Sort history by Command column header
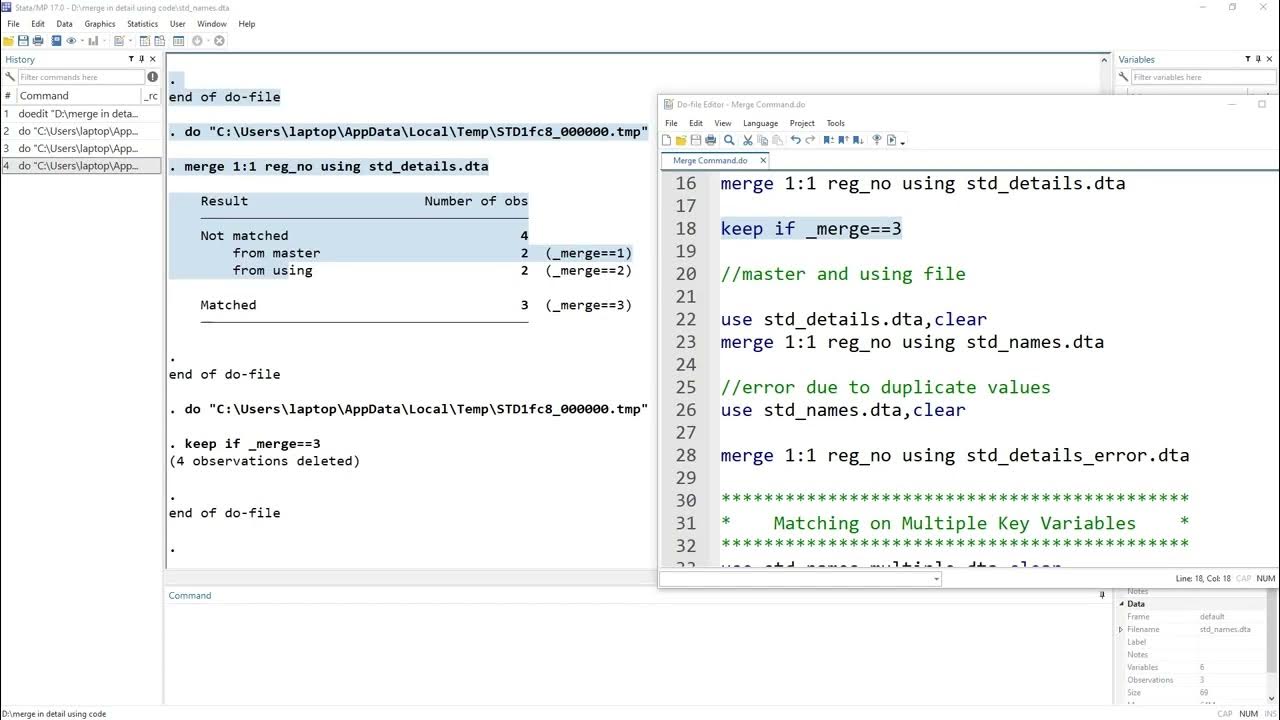 tap(78, 96)
